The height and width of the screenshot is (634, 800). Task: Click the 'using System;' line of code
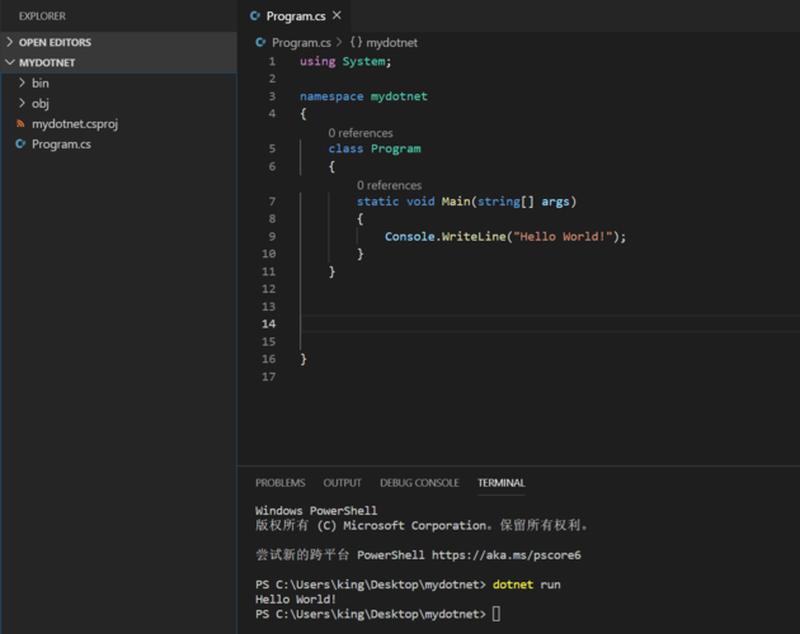point(345,62)
